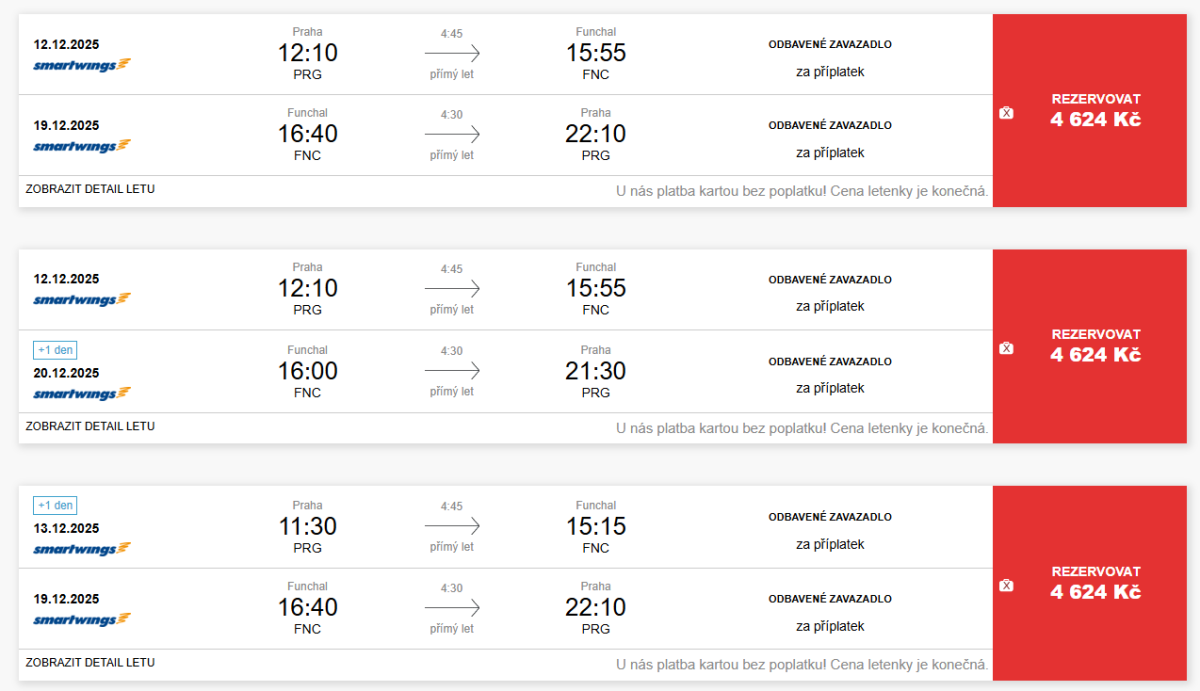Open flight details for the 13.12.2025 departure offer
The height and width of the screenshot is (691, 1200).
click(90, 662)
